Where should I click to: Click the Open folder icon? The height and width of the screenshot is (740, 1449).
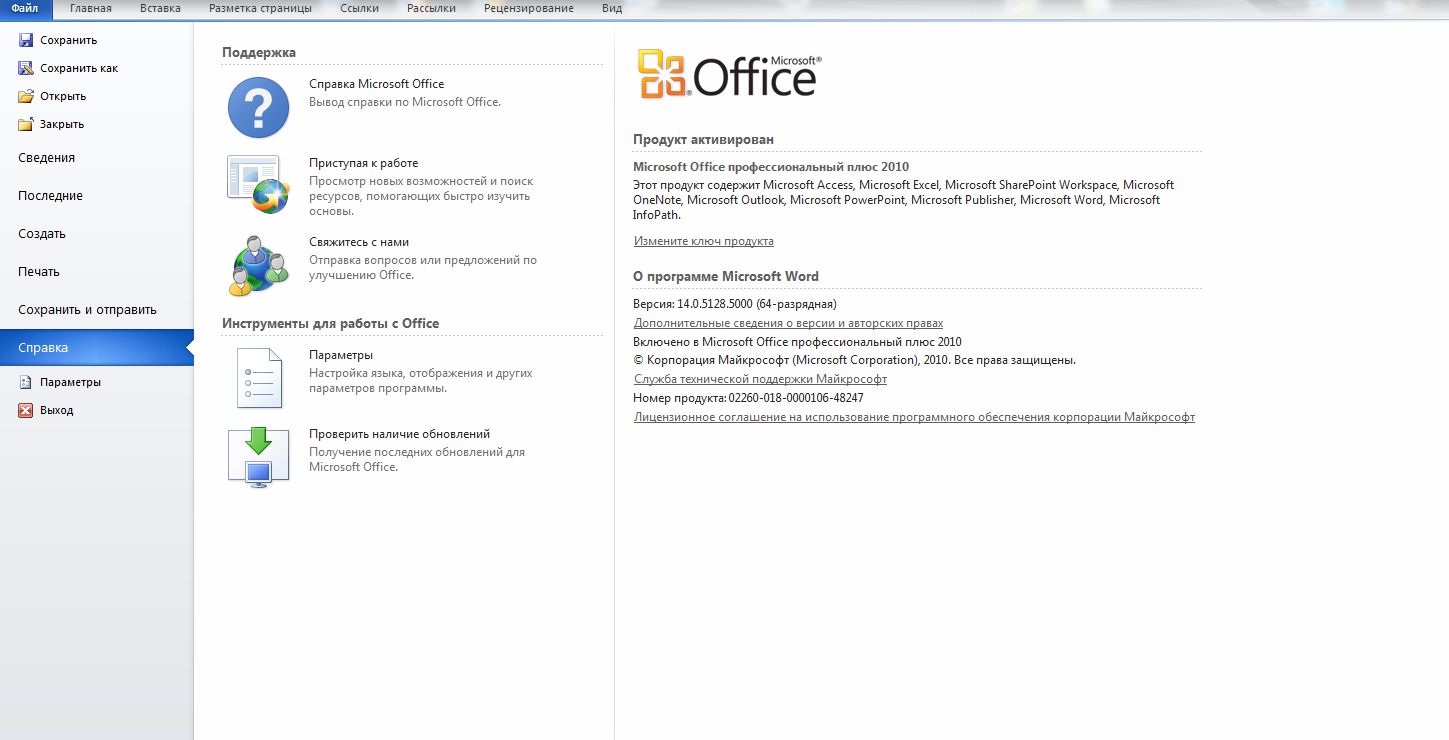coord(26,96)
